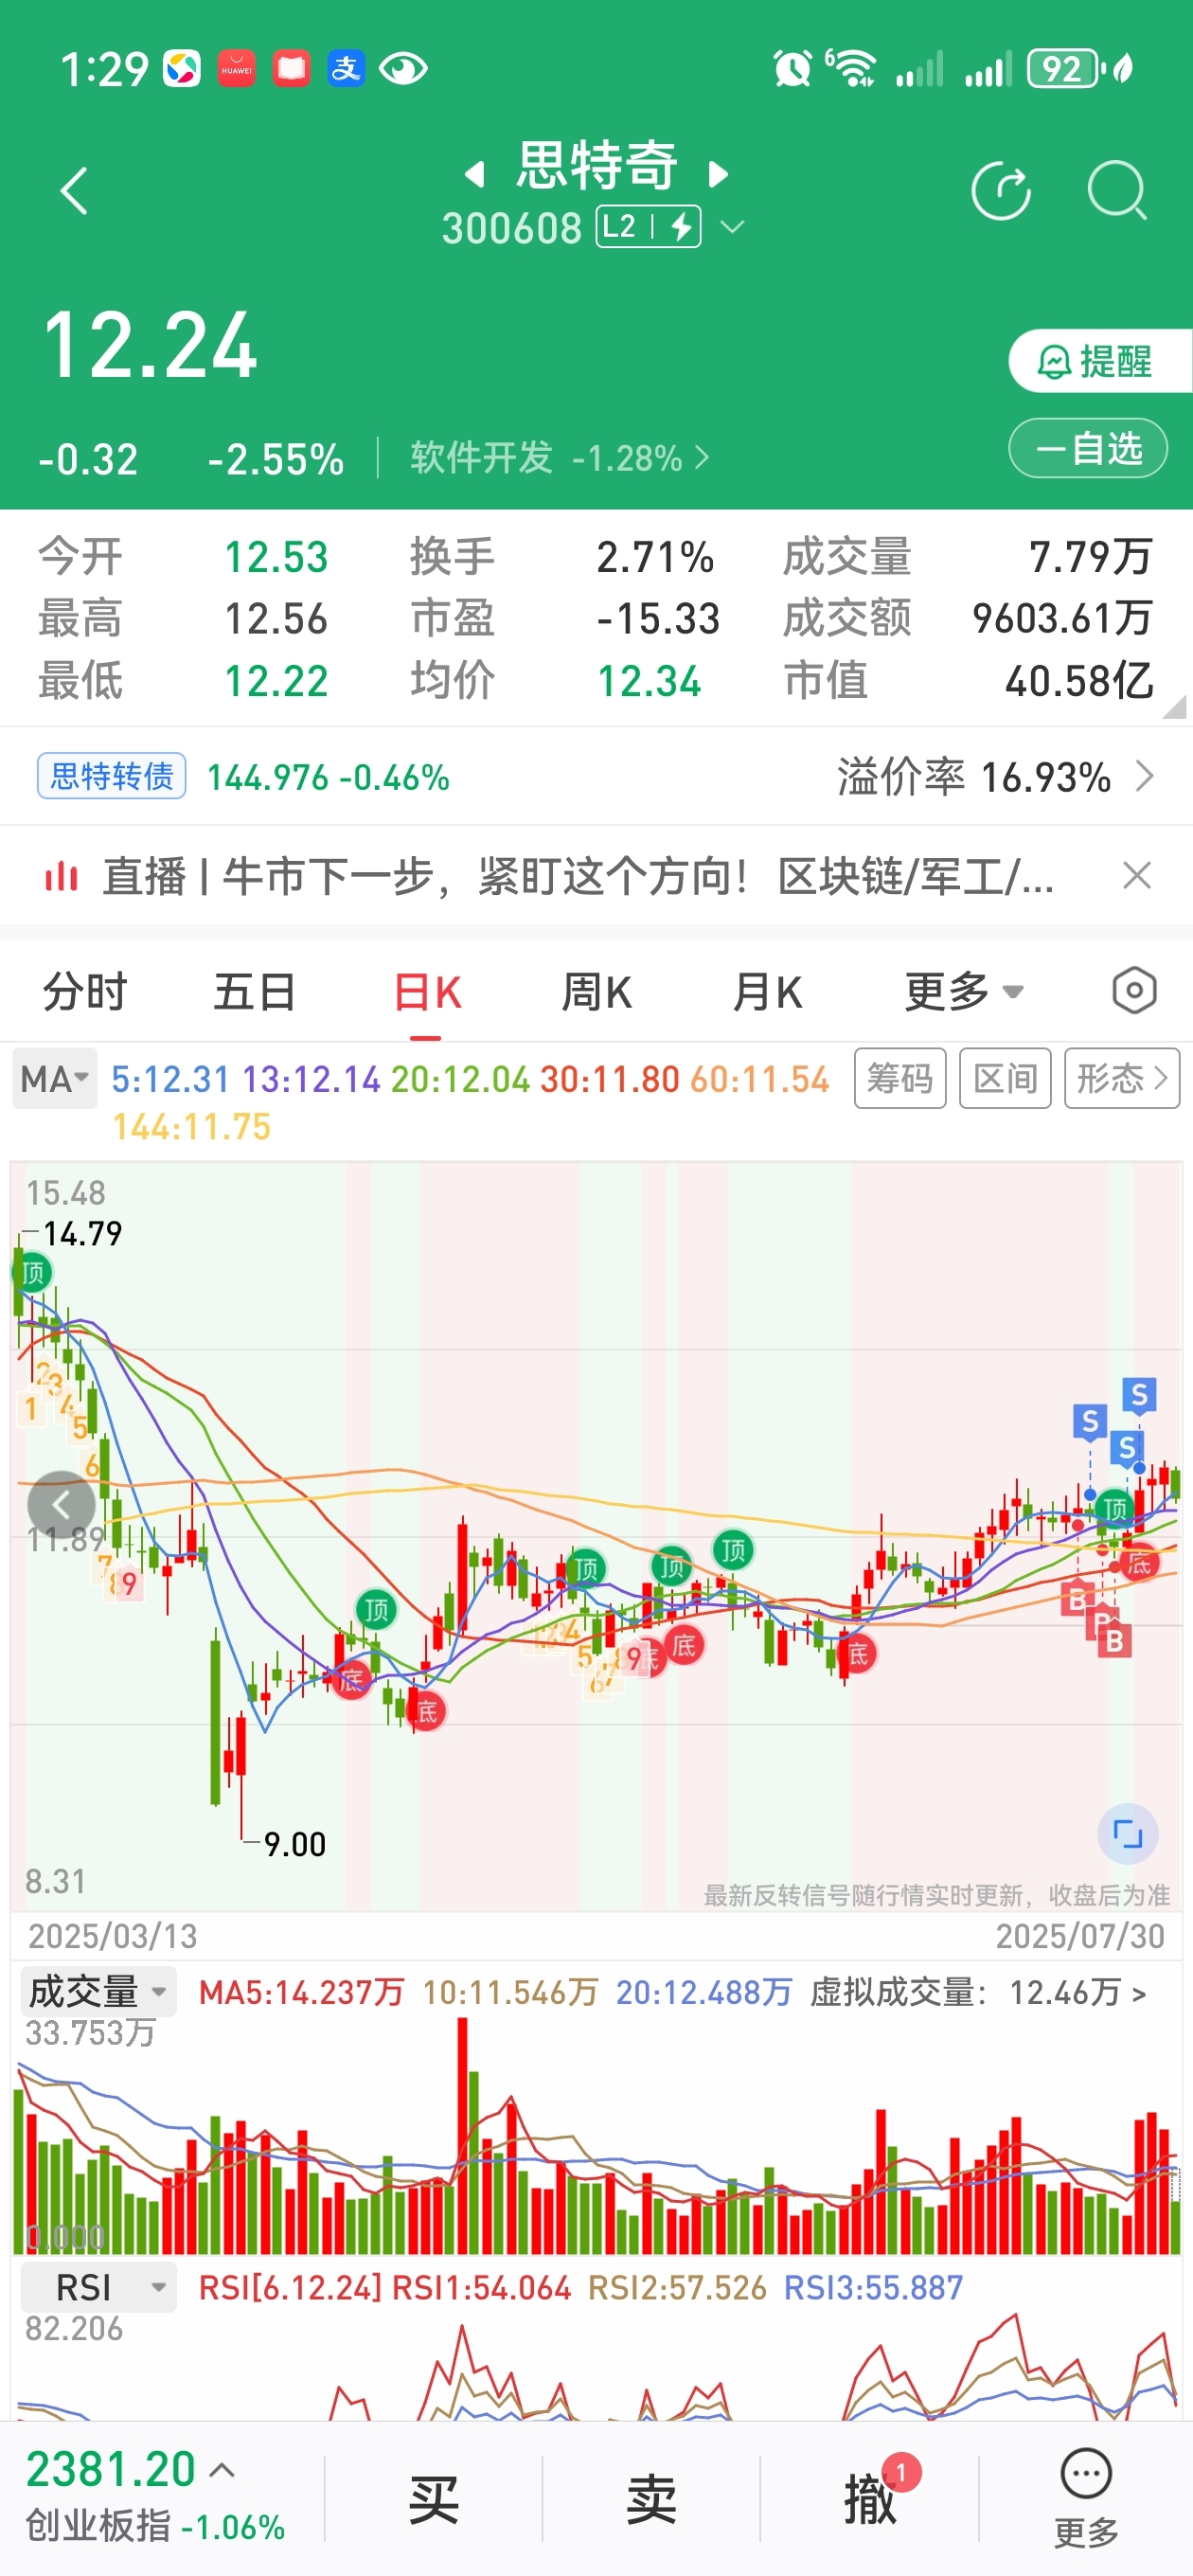This screenshot has height=2576, width=1193.
Task: Tap 成交额 9603.61万 value
Action: point(1063,619)
